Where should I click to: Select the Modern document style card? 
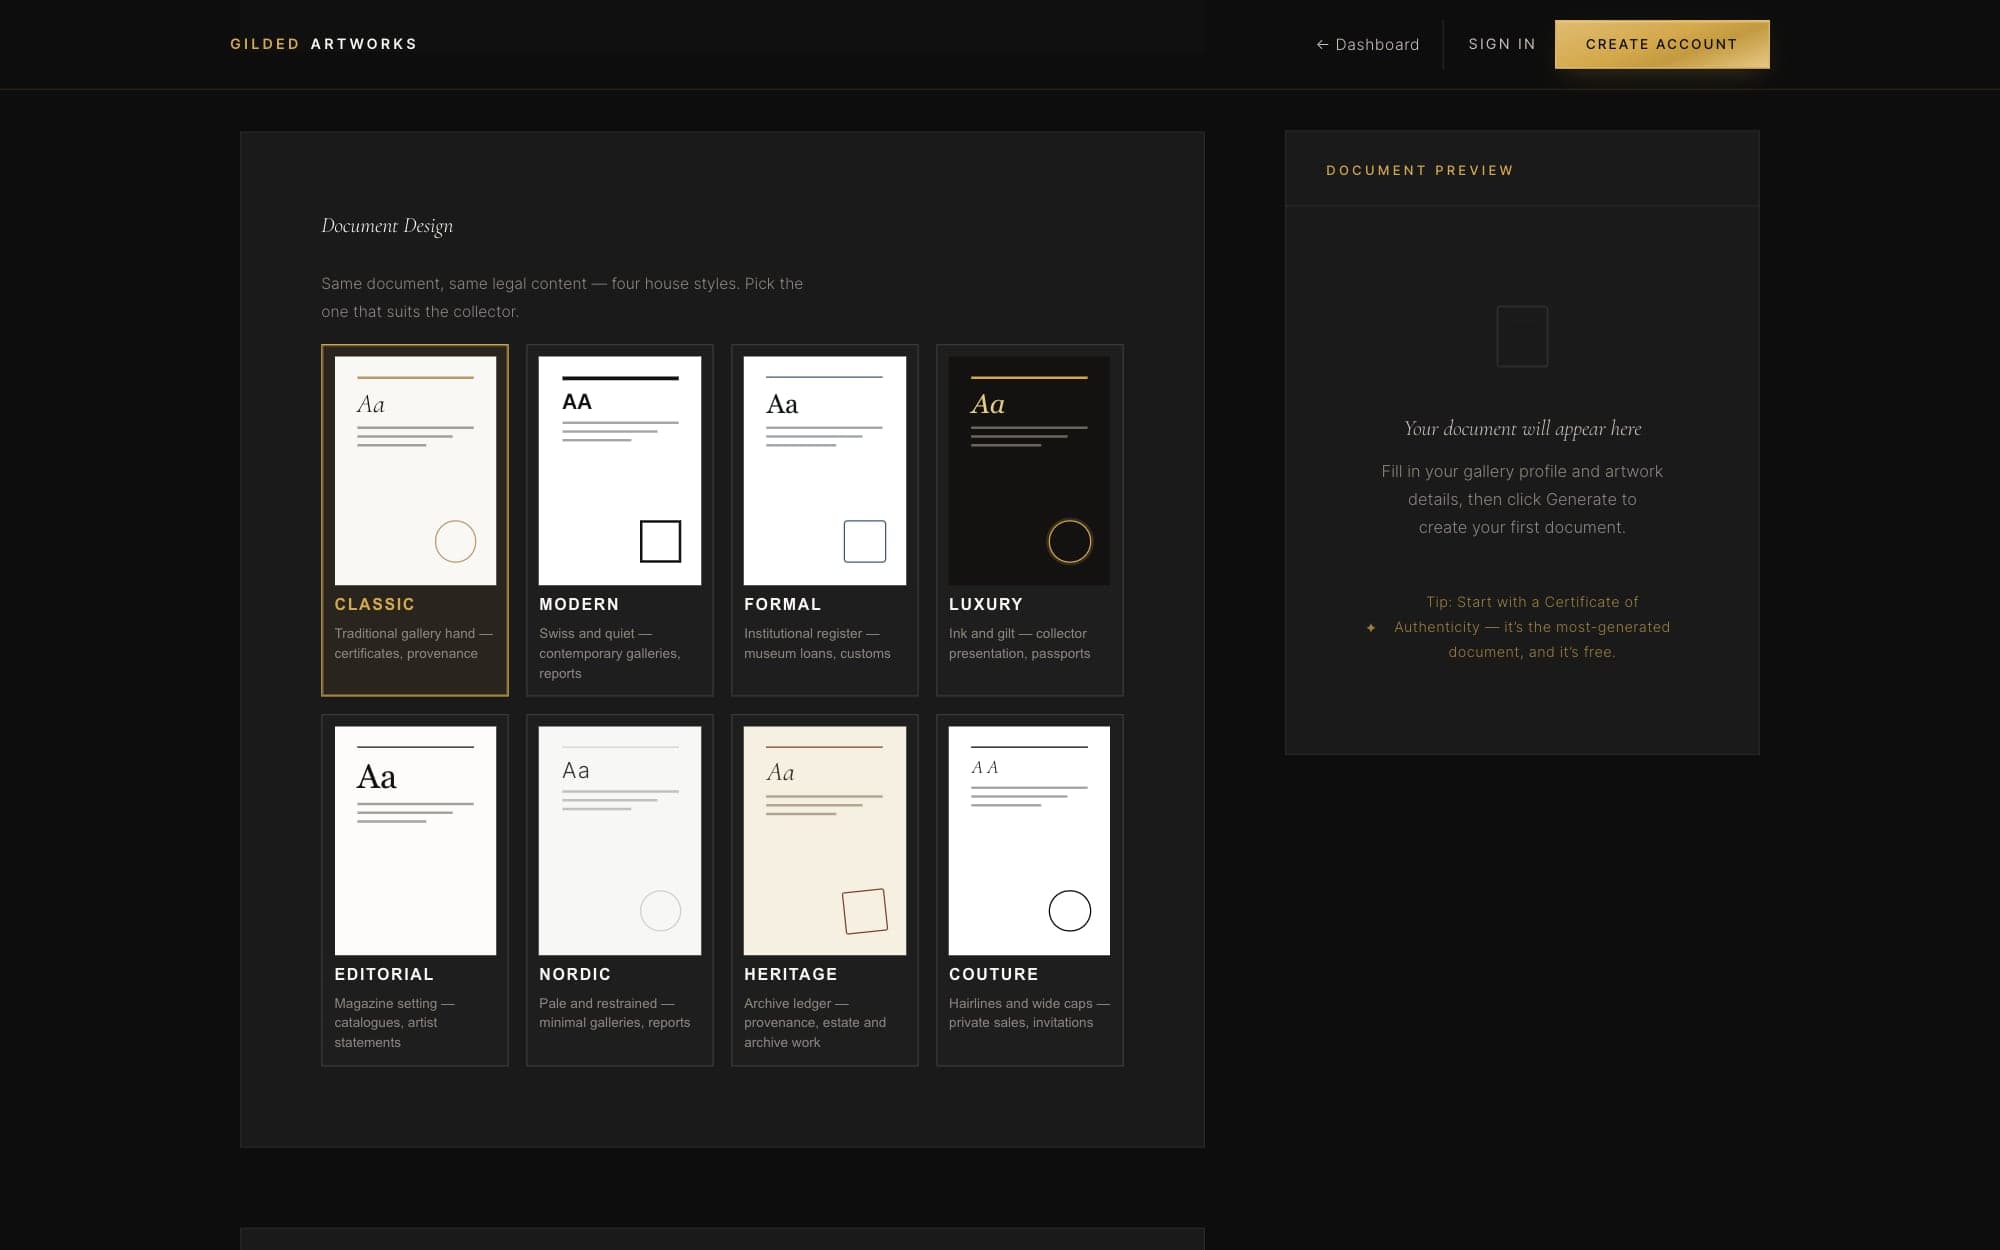pos(620,520)
